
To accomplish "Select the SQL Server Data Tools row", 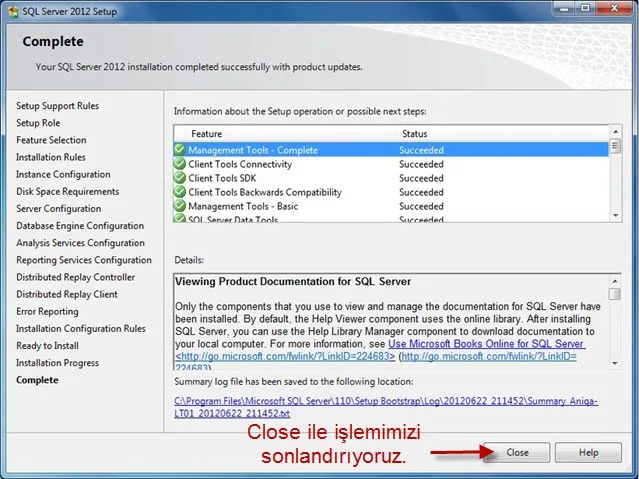I will pos(391,218).
